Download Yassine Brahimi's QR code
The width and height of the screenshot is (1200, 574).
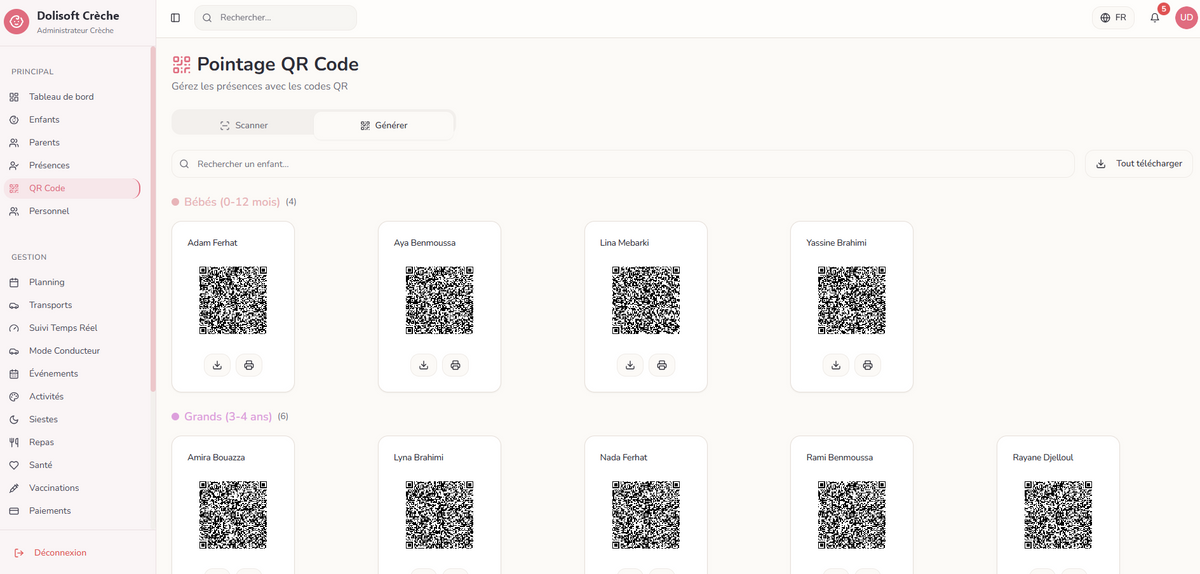coord(836,365)
